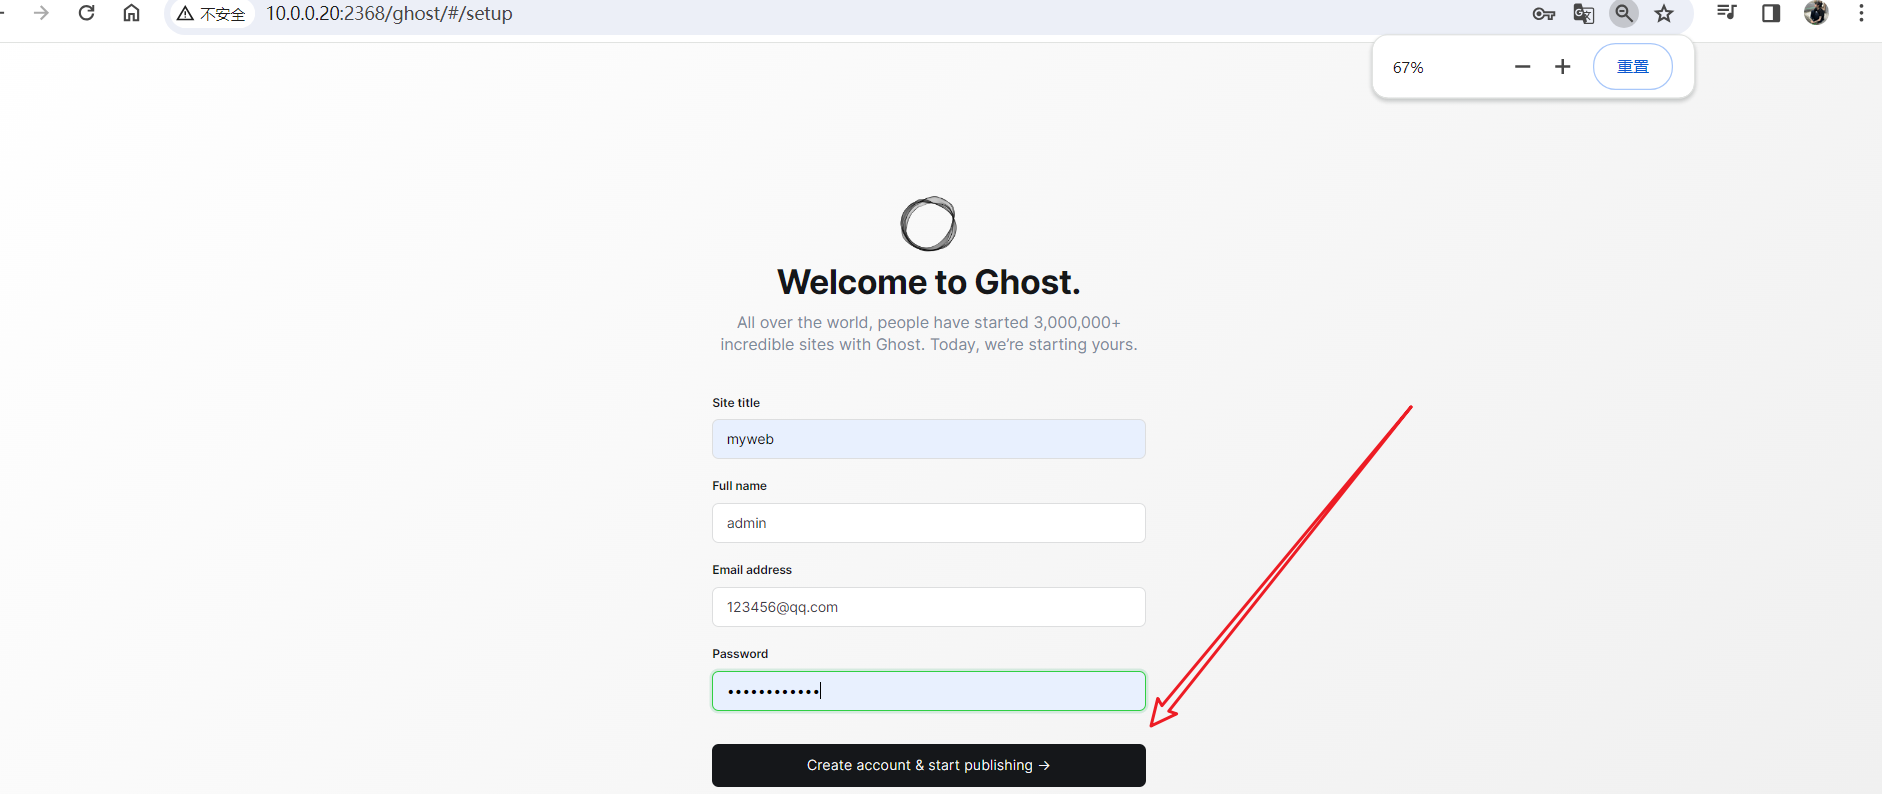The image size is (1882, 794).
Task: Go to browser home page icon
Action: click(x=131, y=13)
